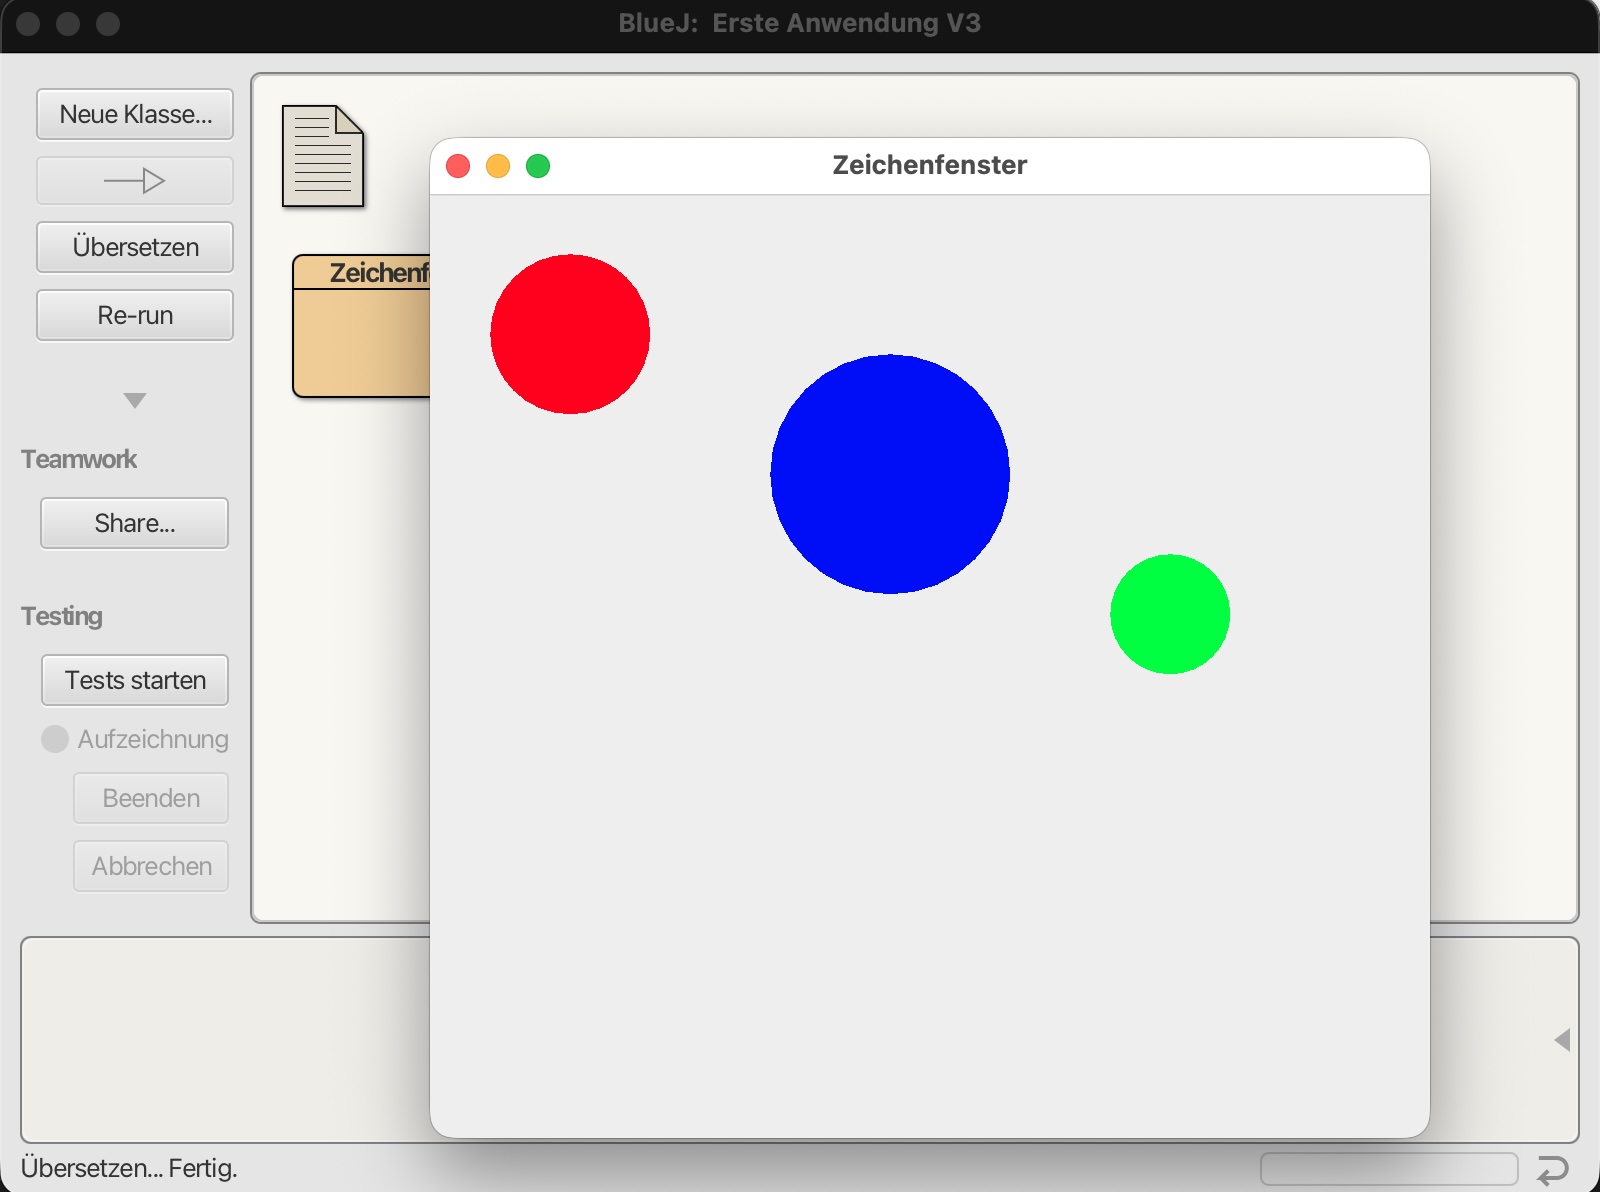Toggle the Aufzeichnung recording indicator

click(x=55, y=739)
